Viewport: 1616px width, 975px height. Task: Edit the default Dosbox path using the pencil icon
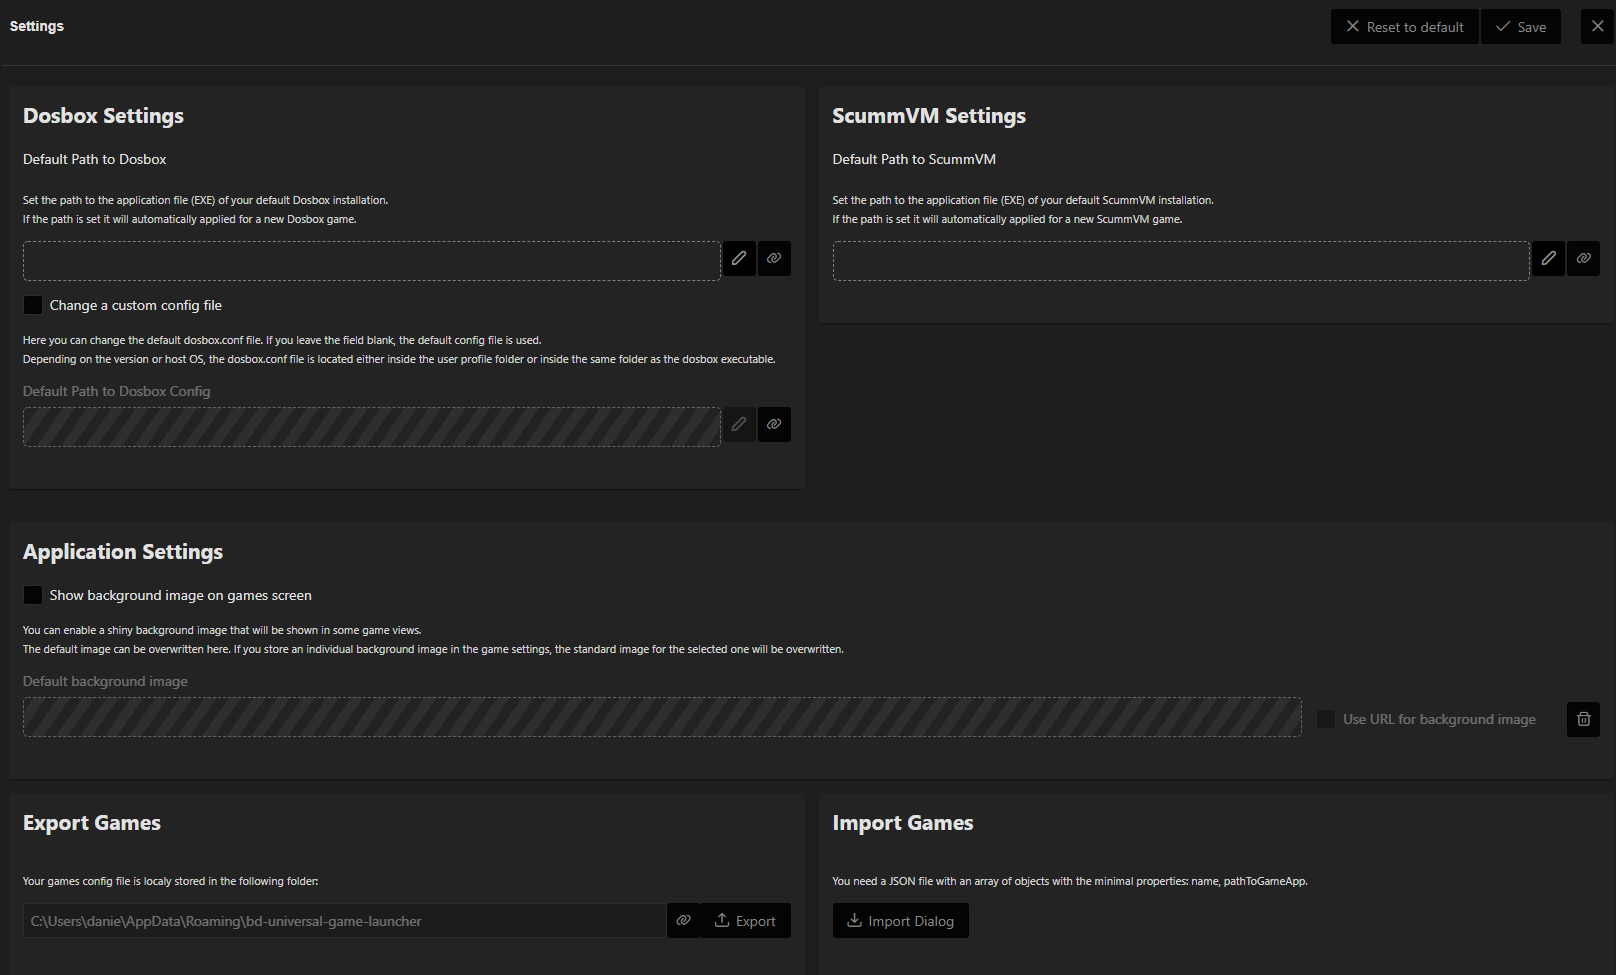pos(739,258)
